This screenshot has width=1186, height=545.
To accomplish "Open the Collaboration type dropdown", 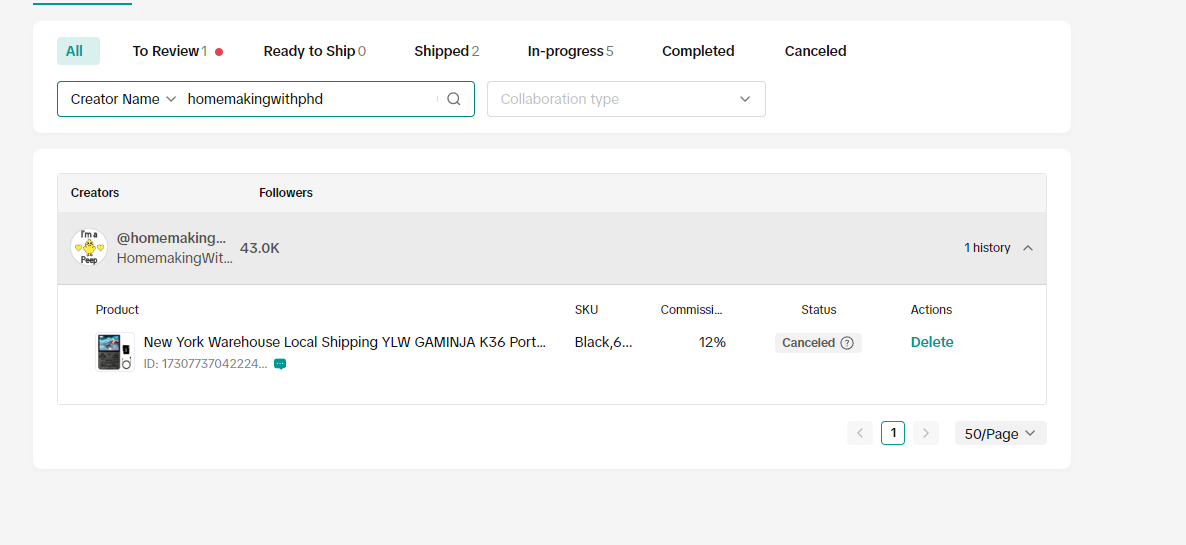I will (x=626, y=99).
